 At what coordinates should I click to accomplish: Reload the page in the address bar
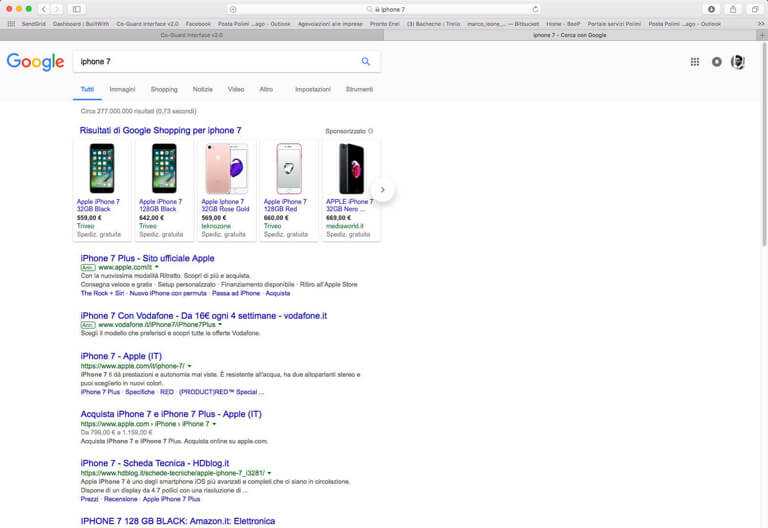point(535,9)
